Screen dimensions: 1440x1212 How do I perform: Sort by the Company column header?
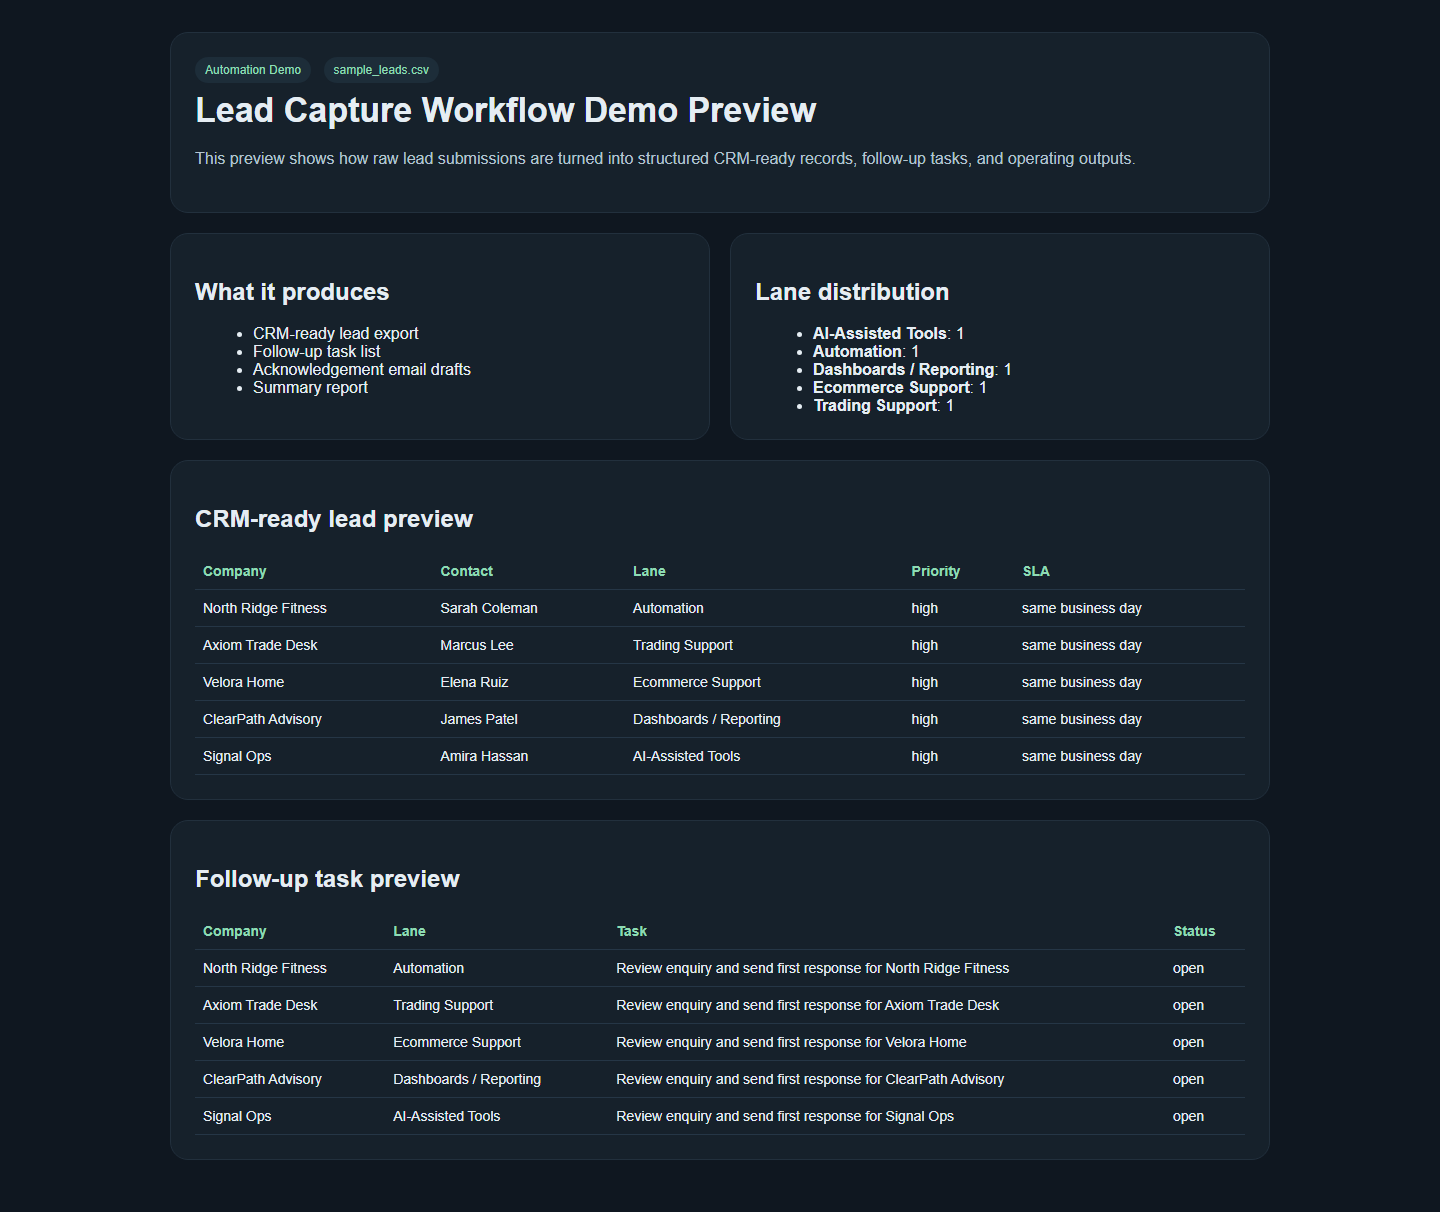pyautogui.click(x=234, y=571)
